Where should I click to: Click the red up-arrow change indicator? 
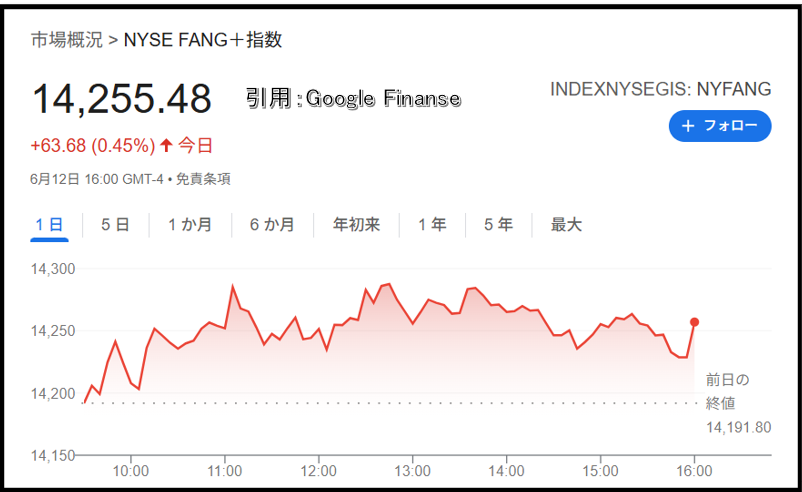[166, 146]
